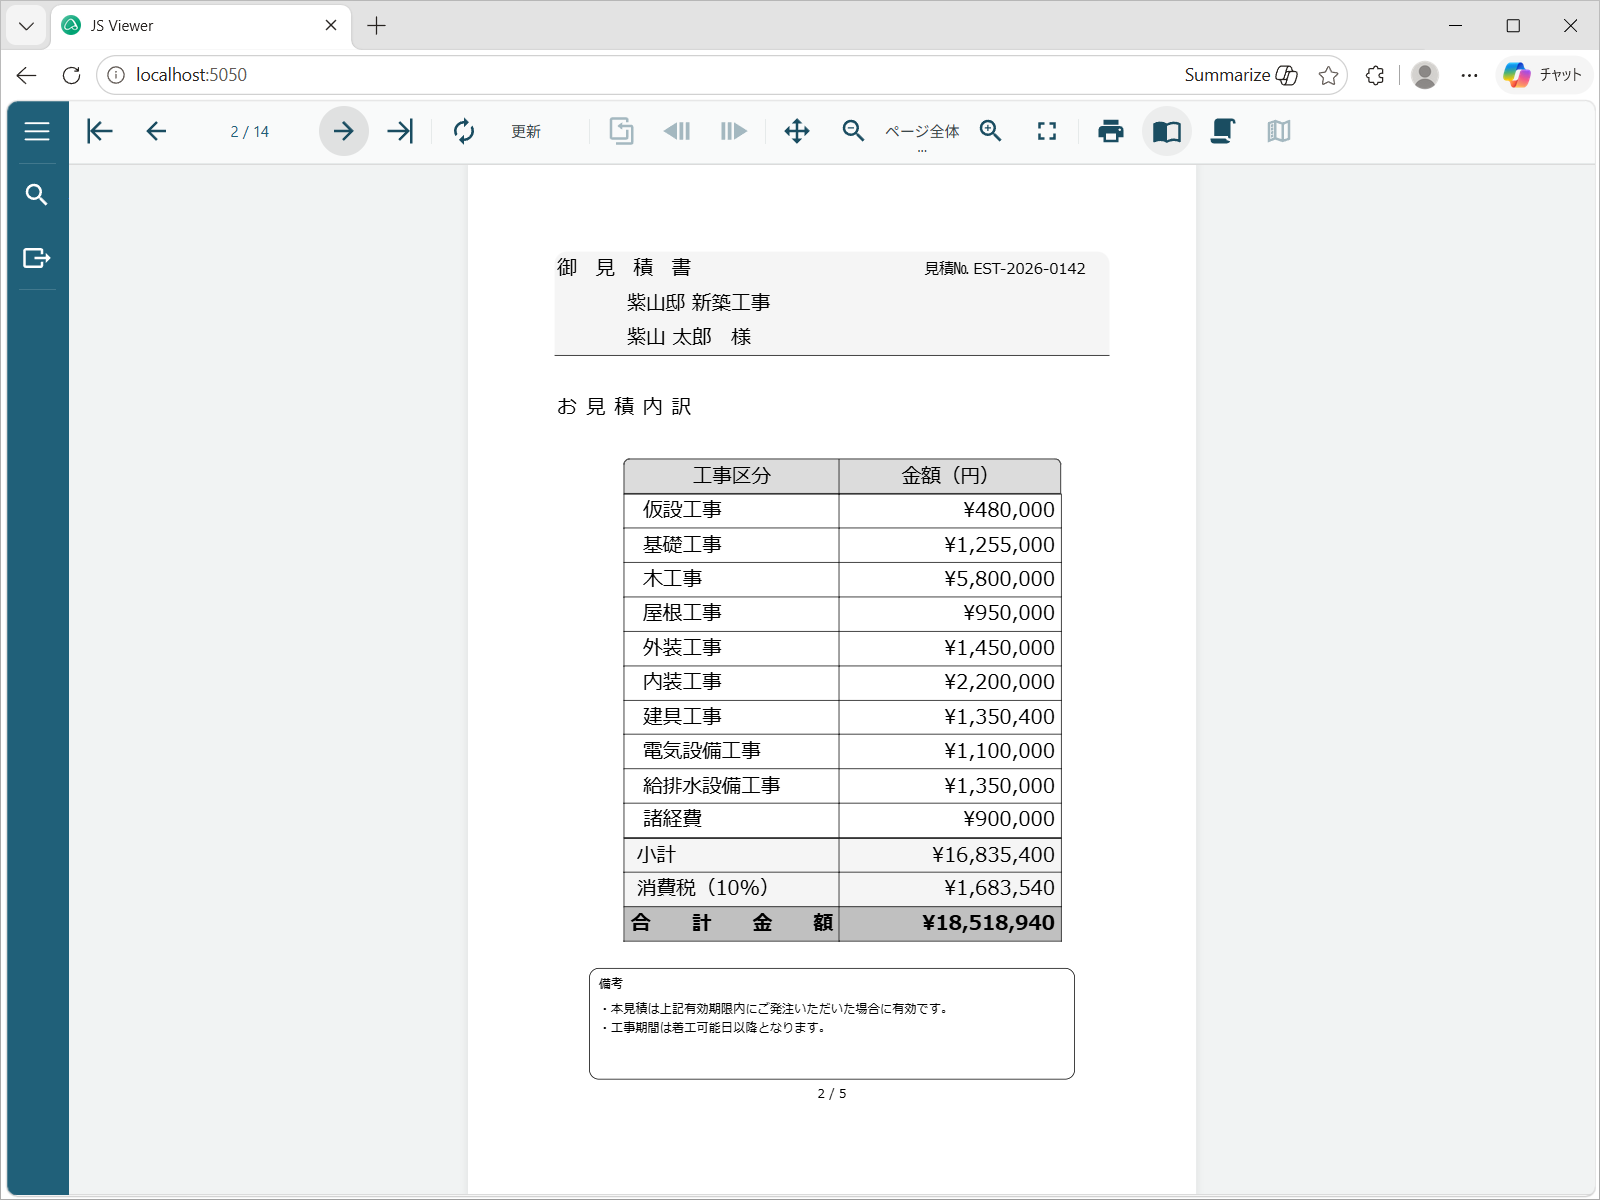The height and width of the screenshot is (1200, 1600).
Task: Open the export panel in sidebar
Action: (x=37, y=258)
